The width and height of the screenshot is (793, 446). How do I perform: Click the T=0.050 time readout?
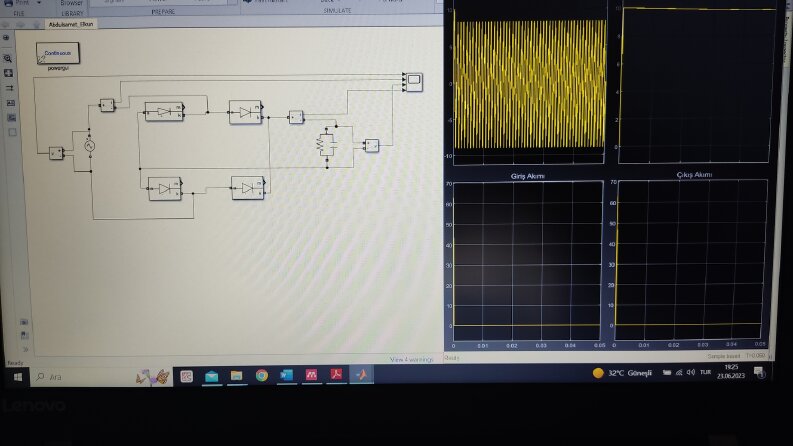pyautogui.click(x=755, y=356)
